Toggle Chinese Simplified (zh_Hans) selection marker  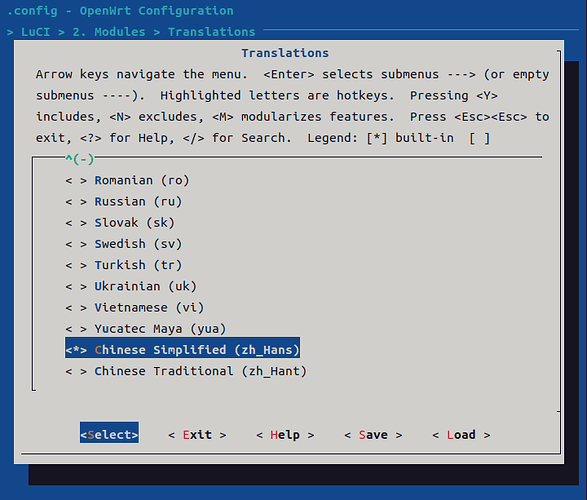tap(76, 350)
